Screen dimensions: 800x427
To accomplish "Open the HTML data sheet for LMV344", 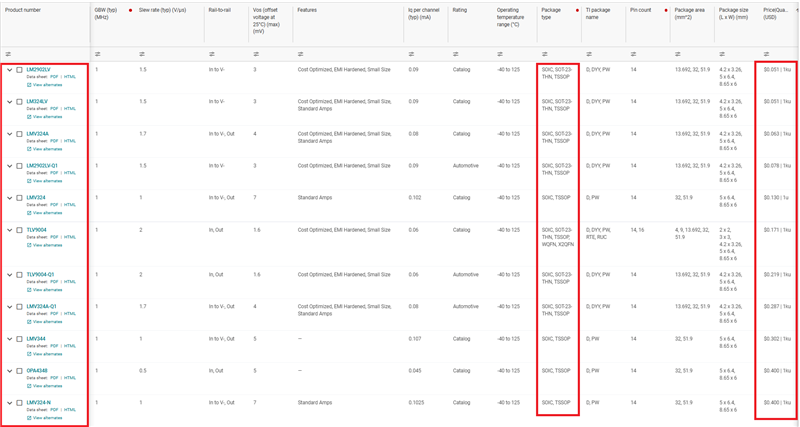I will point(70,346).
